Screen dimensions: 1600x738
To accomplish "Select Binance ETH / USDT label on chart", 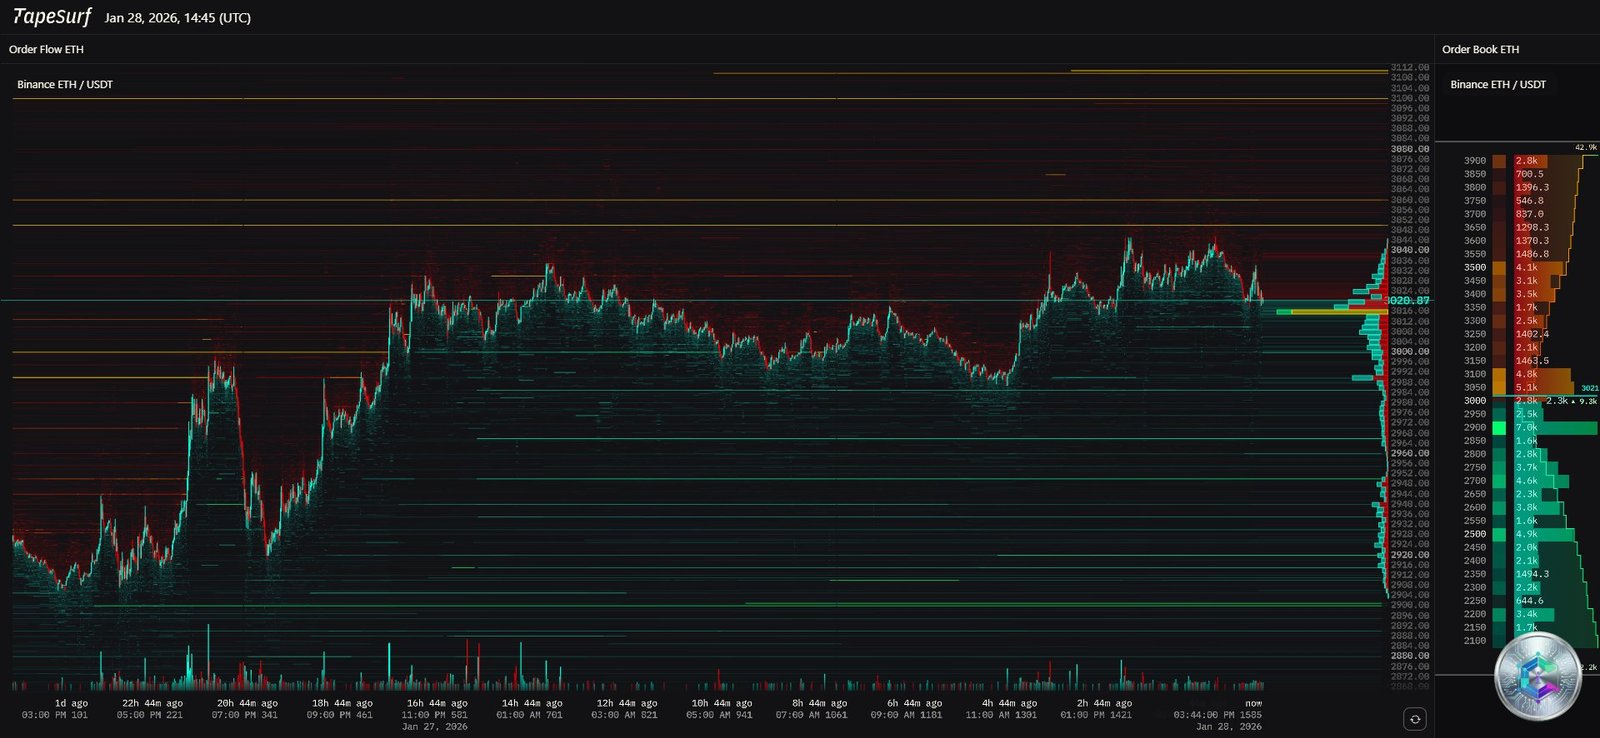I will tap(65, 84).
